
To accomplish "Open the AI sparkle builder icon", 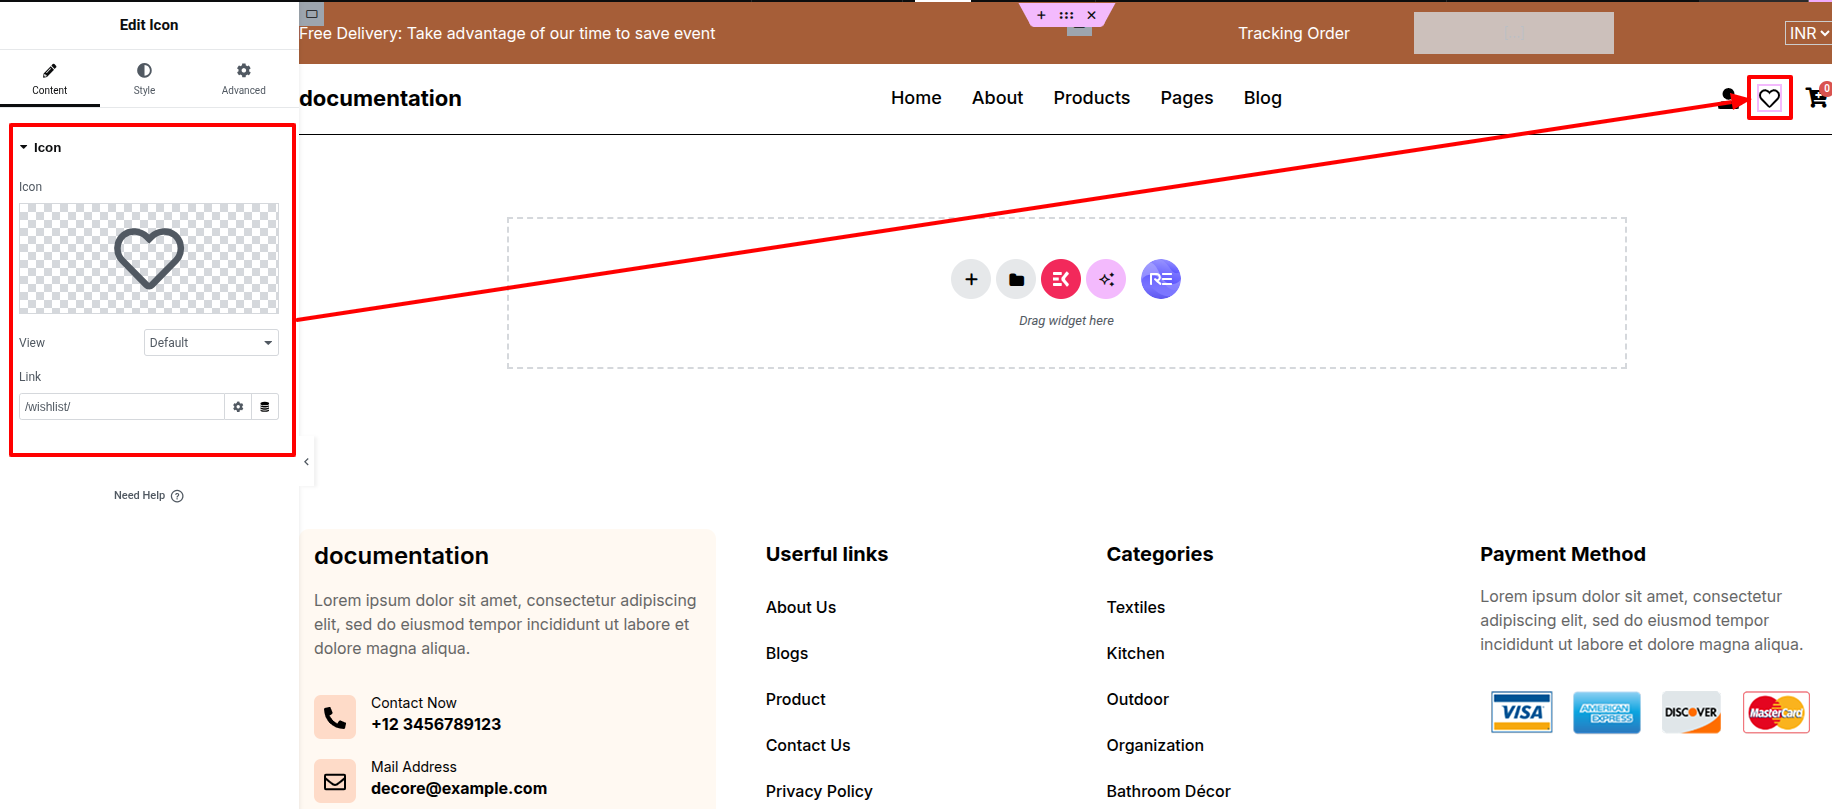I will (x=1106, y=279).
